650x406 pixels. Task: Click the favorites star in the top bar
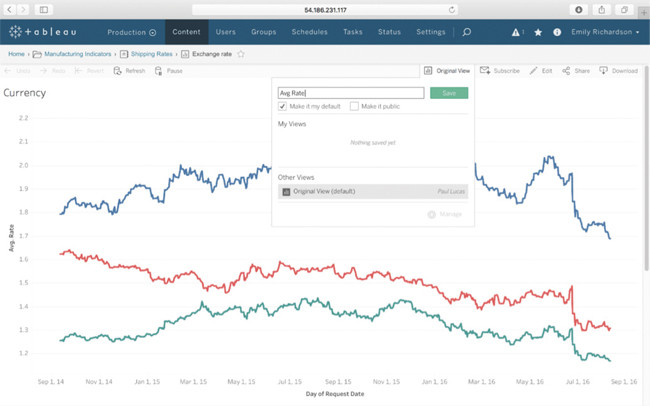(539, 32)
